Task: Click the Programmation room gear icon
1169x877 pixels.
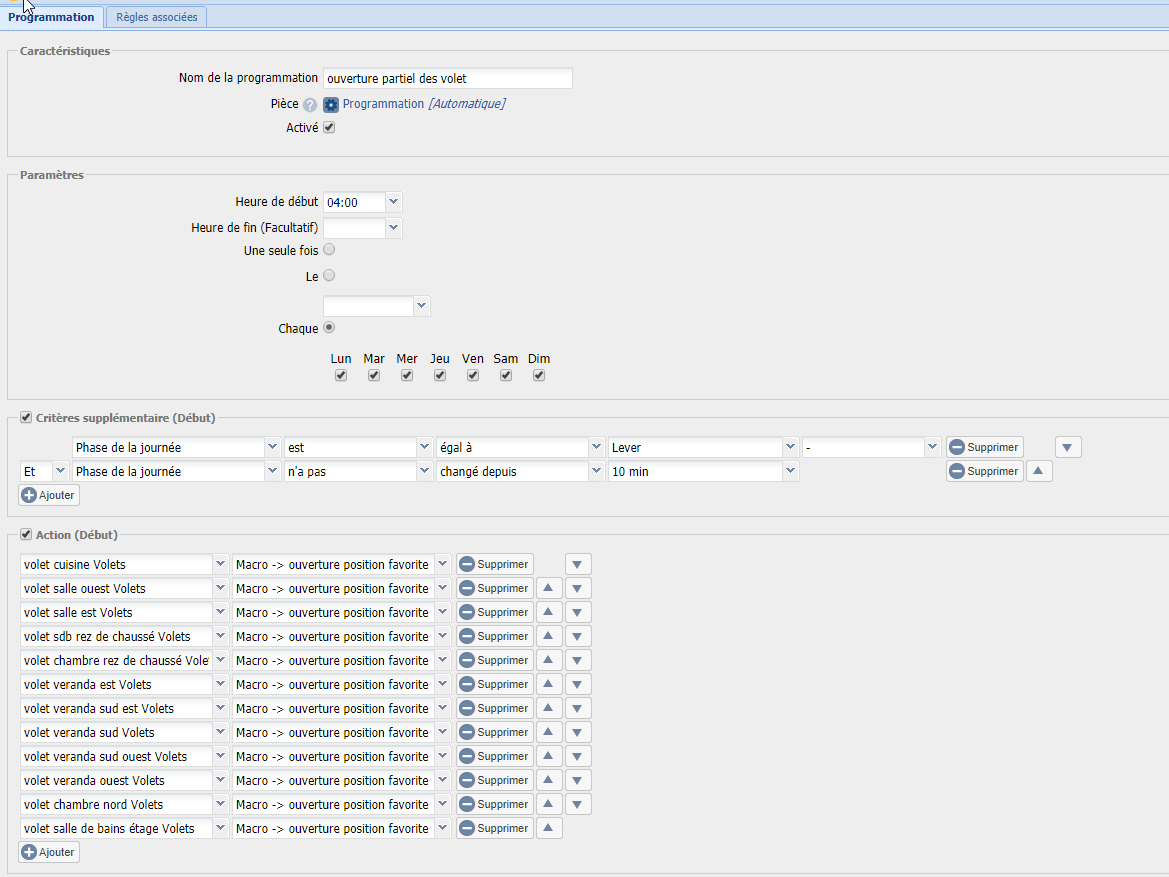Action: pyautogui.click(x=331, y=105)
